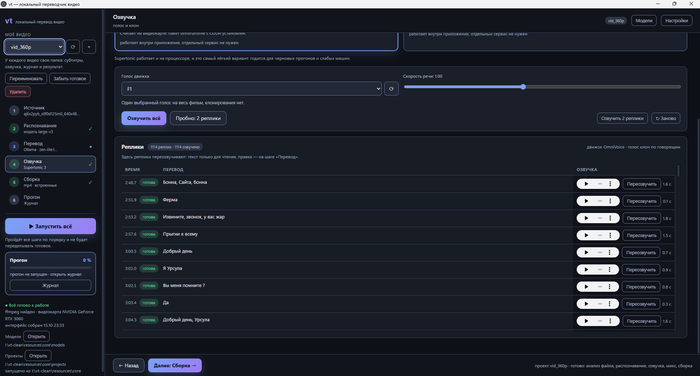This screenshot has width=700, height=376.
Task: Select step 4 «Озвучка»
Action: click(50, 164)
